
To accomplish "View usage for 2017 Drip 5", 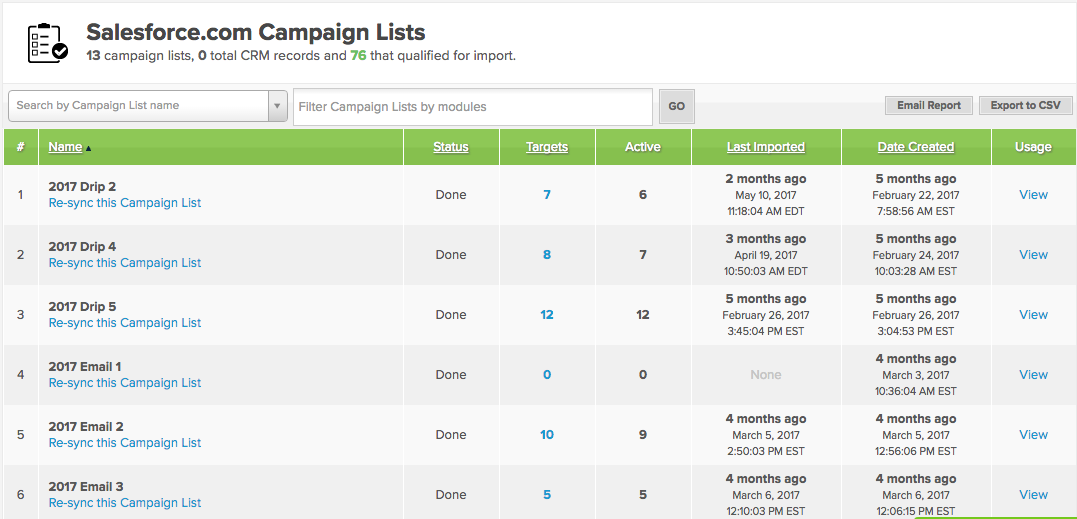I will coord(1033,314).
